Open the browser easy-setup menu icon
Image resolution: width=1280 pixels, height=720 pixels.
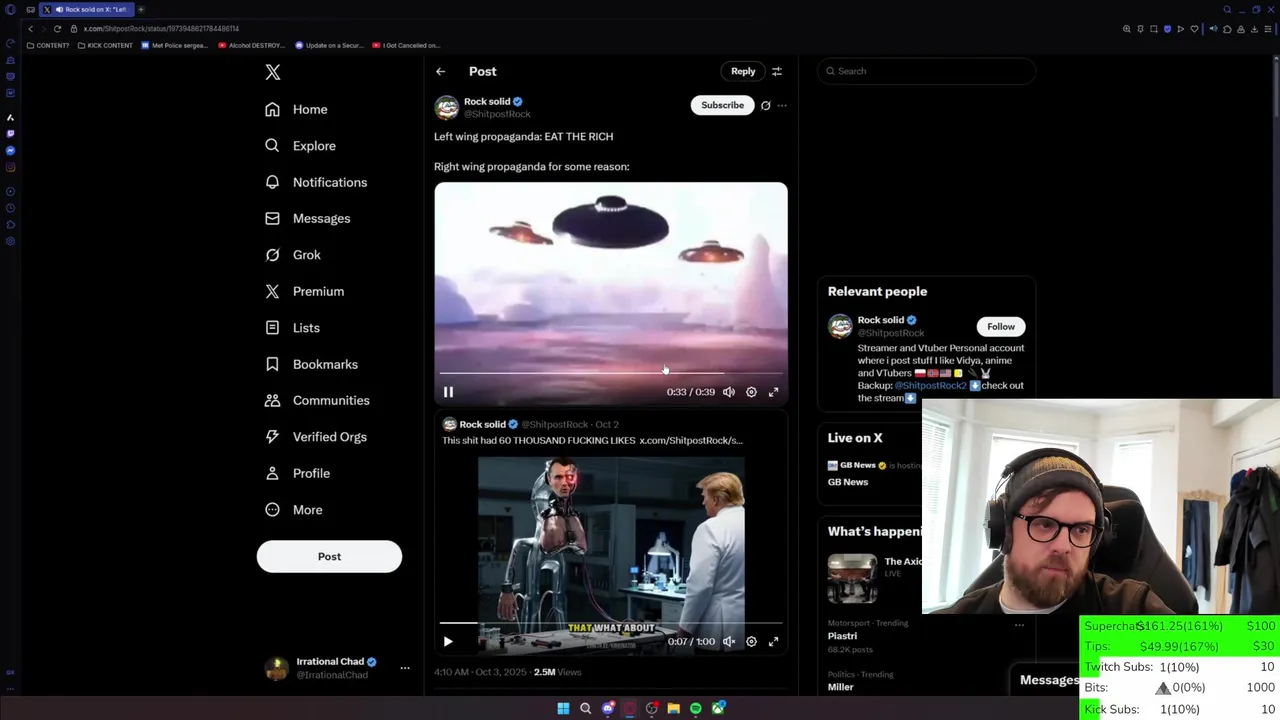[x=1268, y=29]
